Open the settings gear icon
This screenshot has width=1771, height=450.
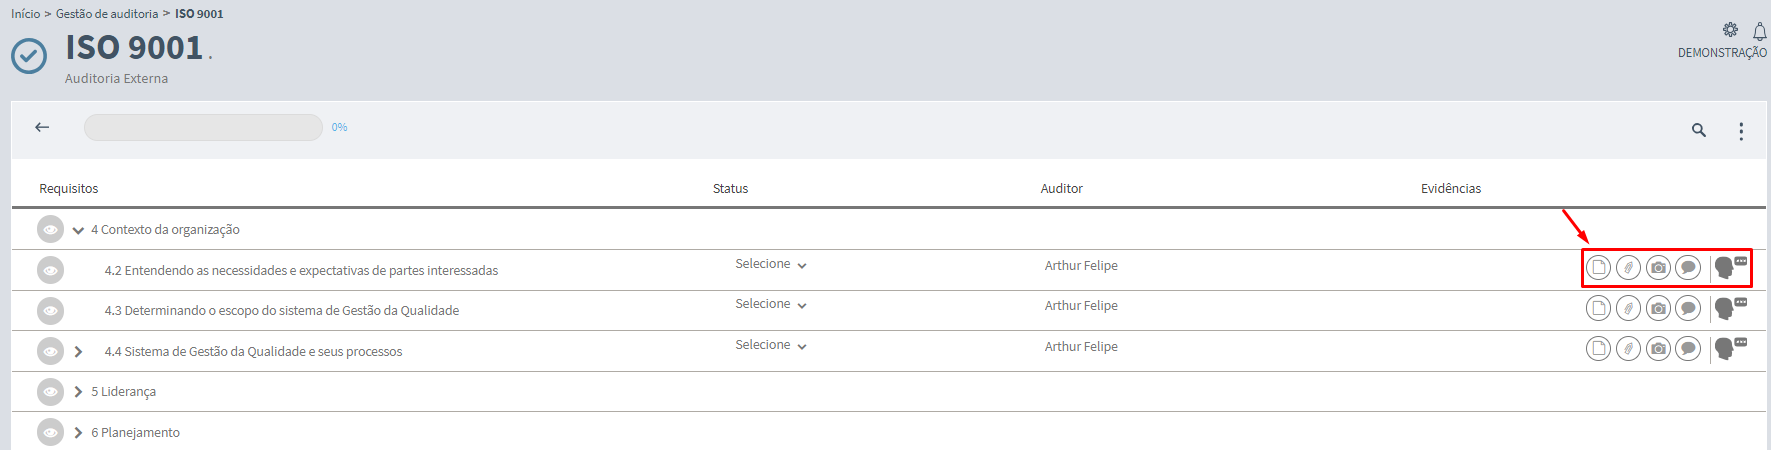point(1730,30)
